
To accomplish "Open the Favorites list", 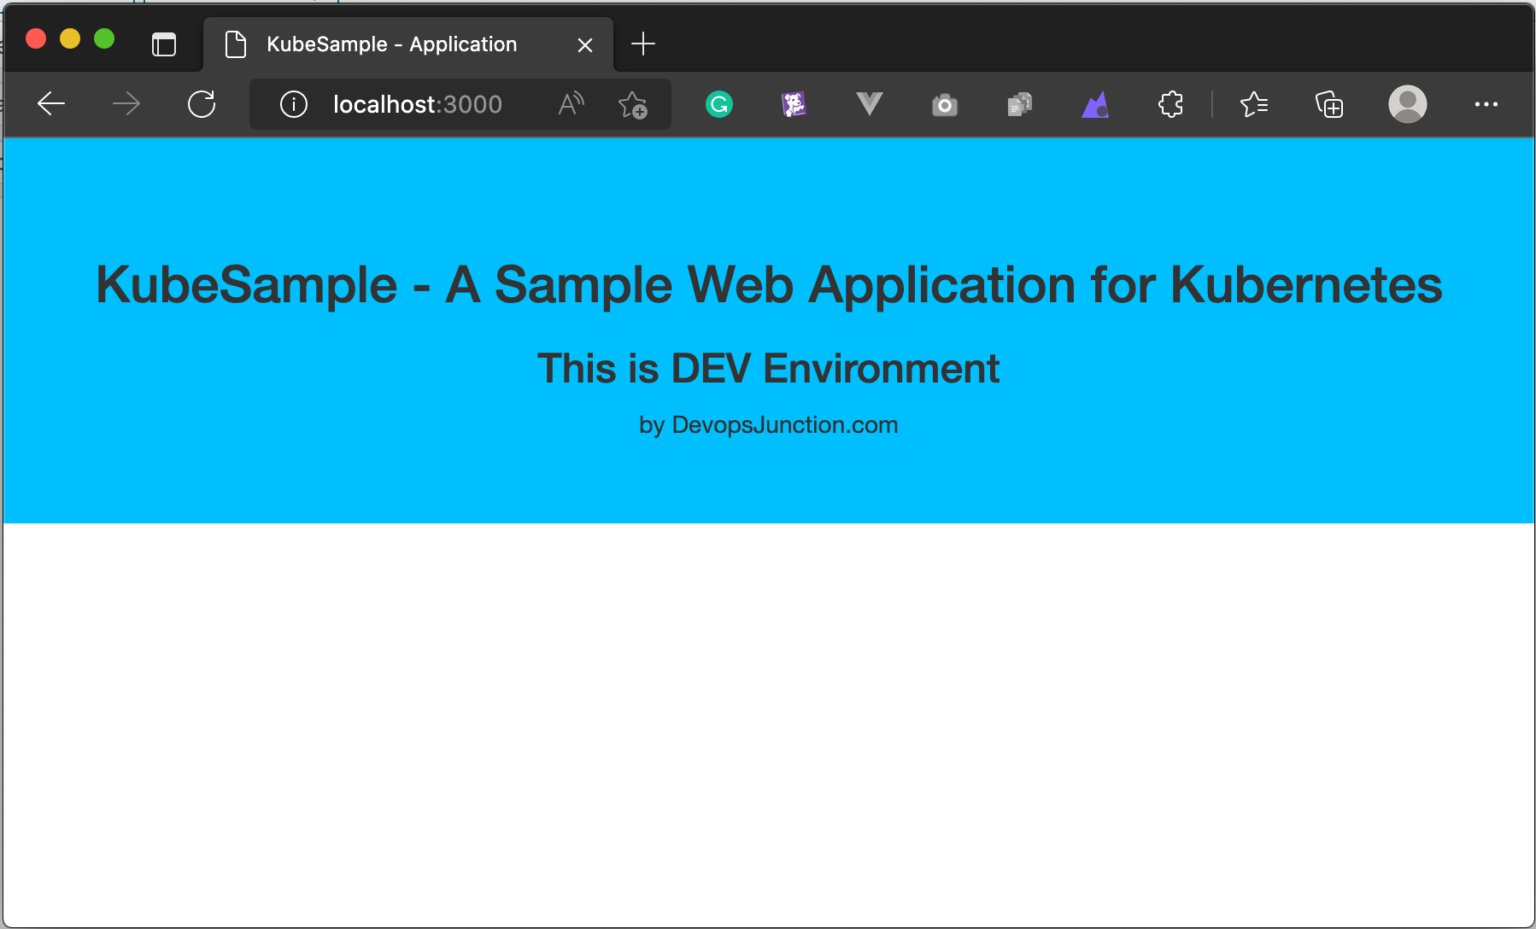I will click(1253, 104).
